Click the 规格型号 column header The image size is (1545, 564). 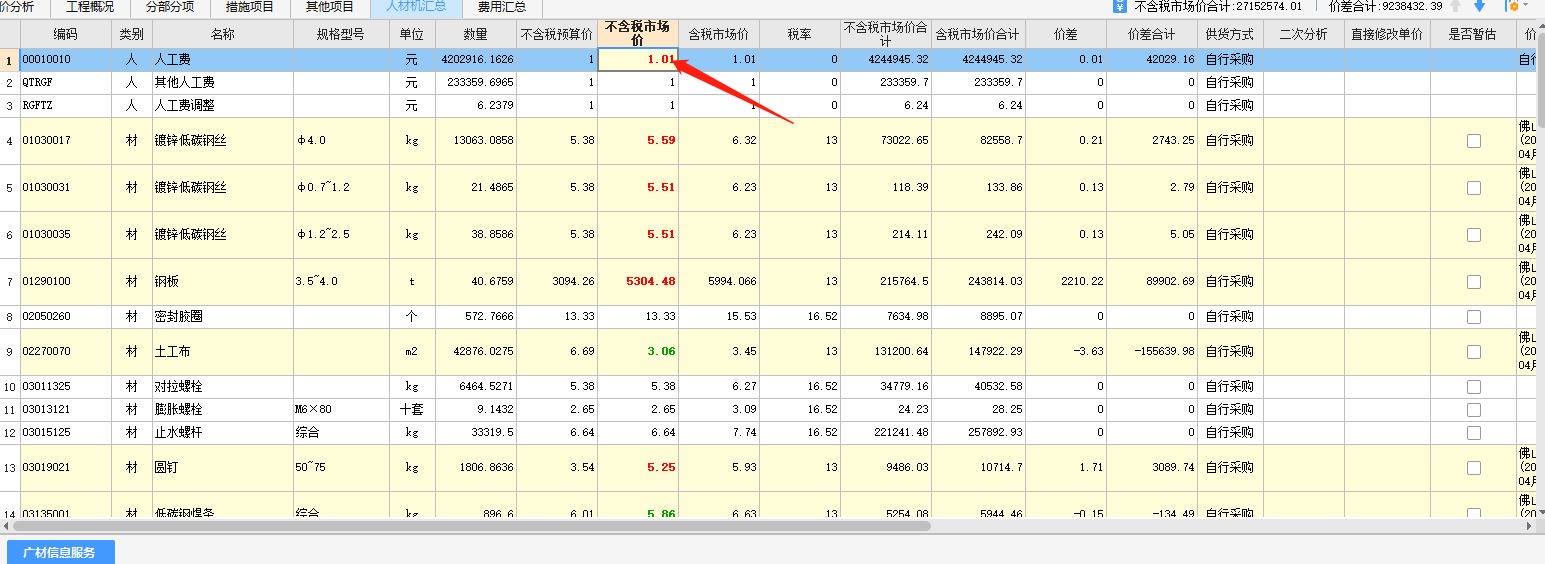coord(341,34)
